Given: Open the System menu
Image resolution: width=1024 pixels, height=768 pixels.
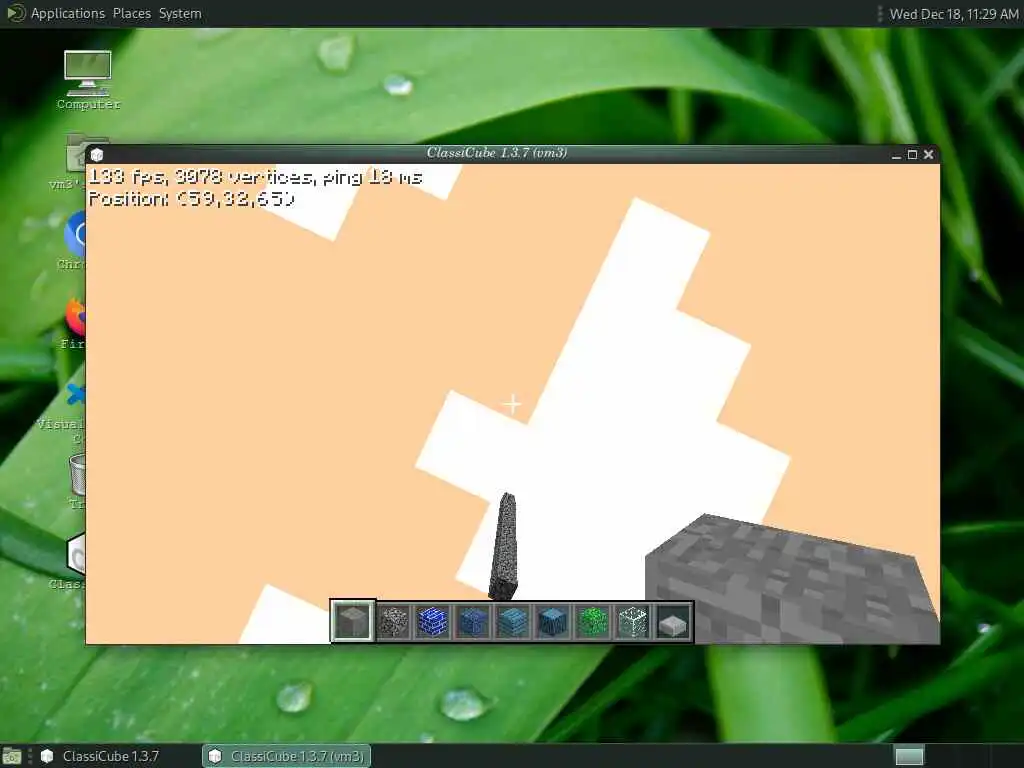Looking at the screenshot, I should pos(180,13).
